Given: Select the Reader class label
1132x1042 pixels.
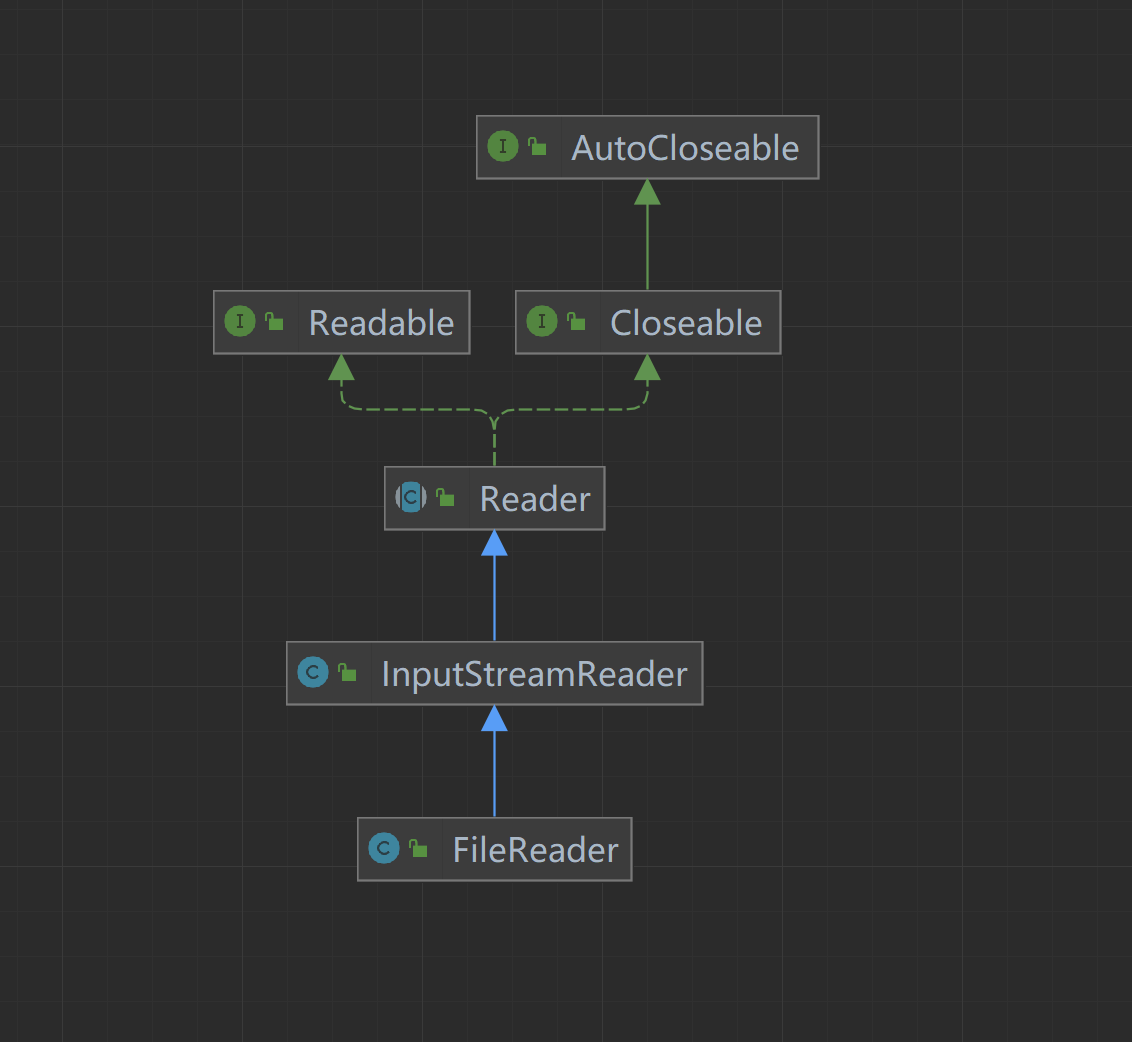Looking at the screenshot, I should pos(535,498).
